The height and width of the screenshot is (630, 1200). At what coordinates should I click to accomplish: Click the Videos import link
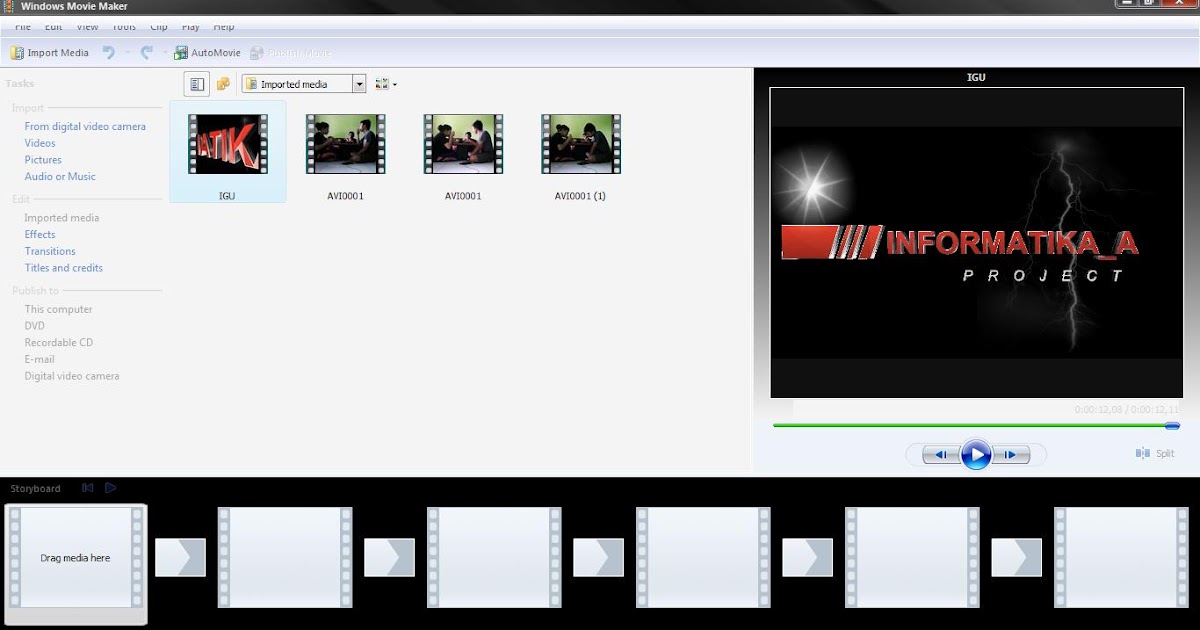click(x=40, y=143)
